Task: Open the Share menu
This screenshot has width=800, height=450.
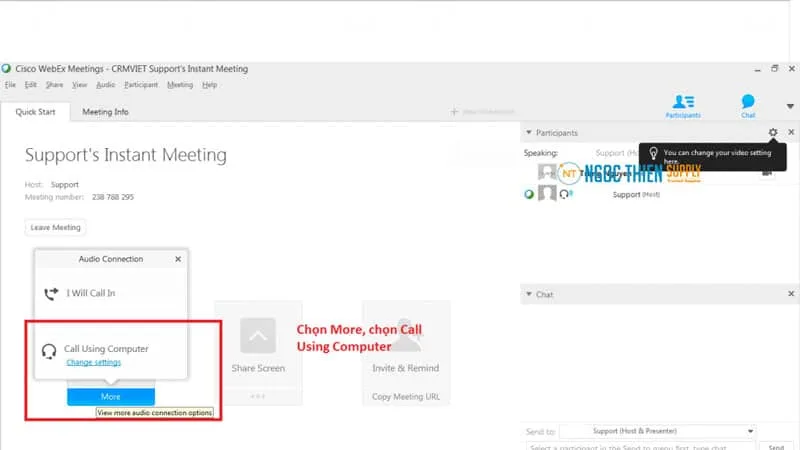Action: tap(54, 85)
